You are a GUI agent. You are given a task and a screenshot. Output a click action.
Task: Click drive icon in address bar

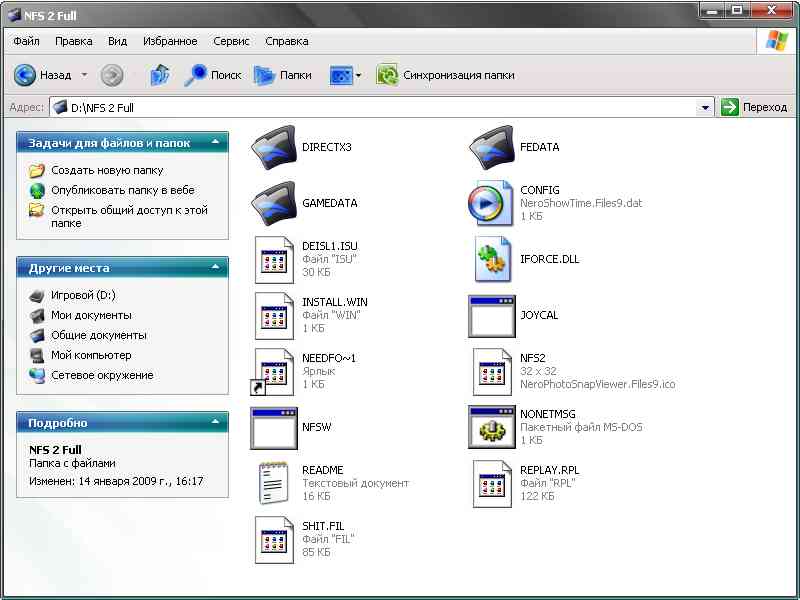click(x=60, y=108)
